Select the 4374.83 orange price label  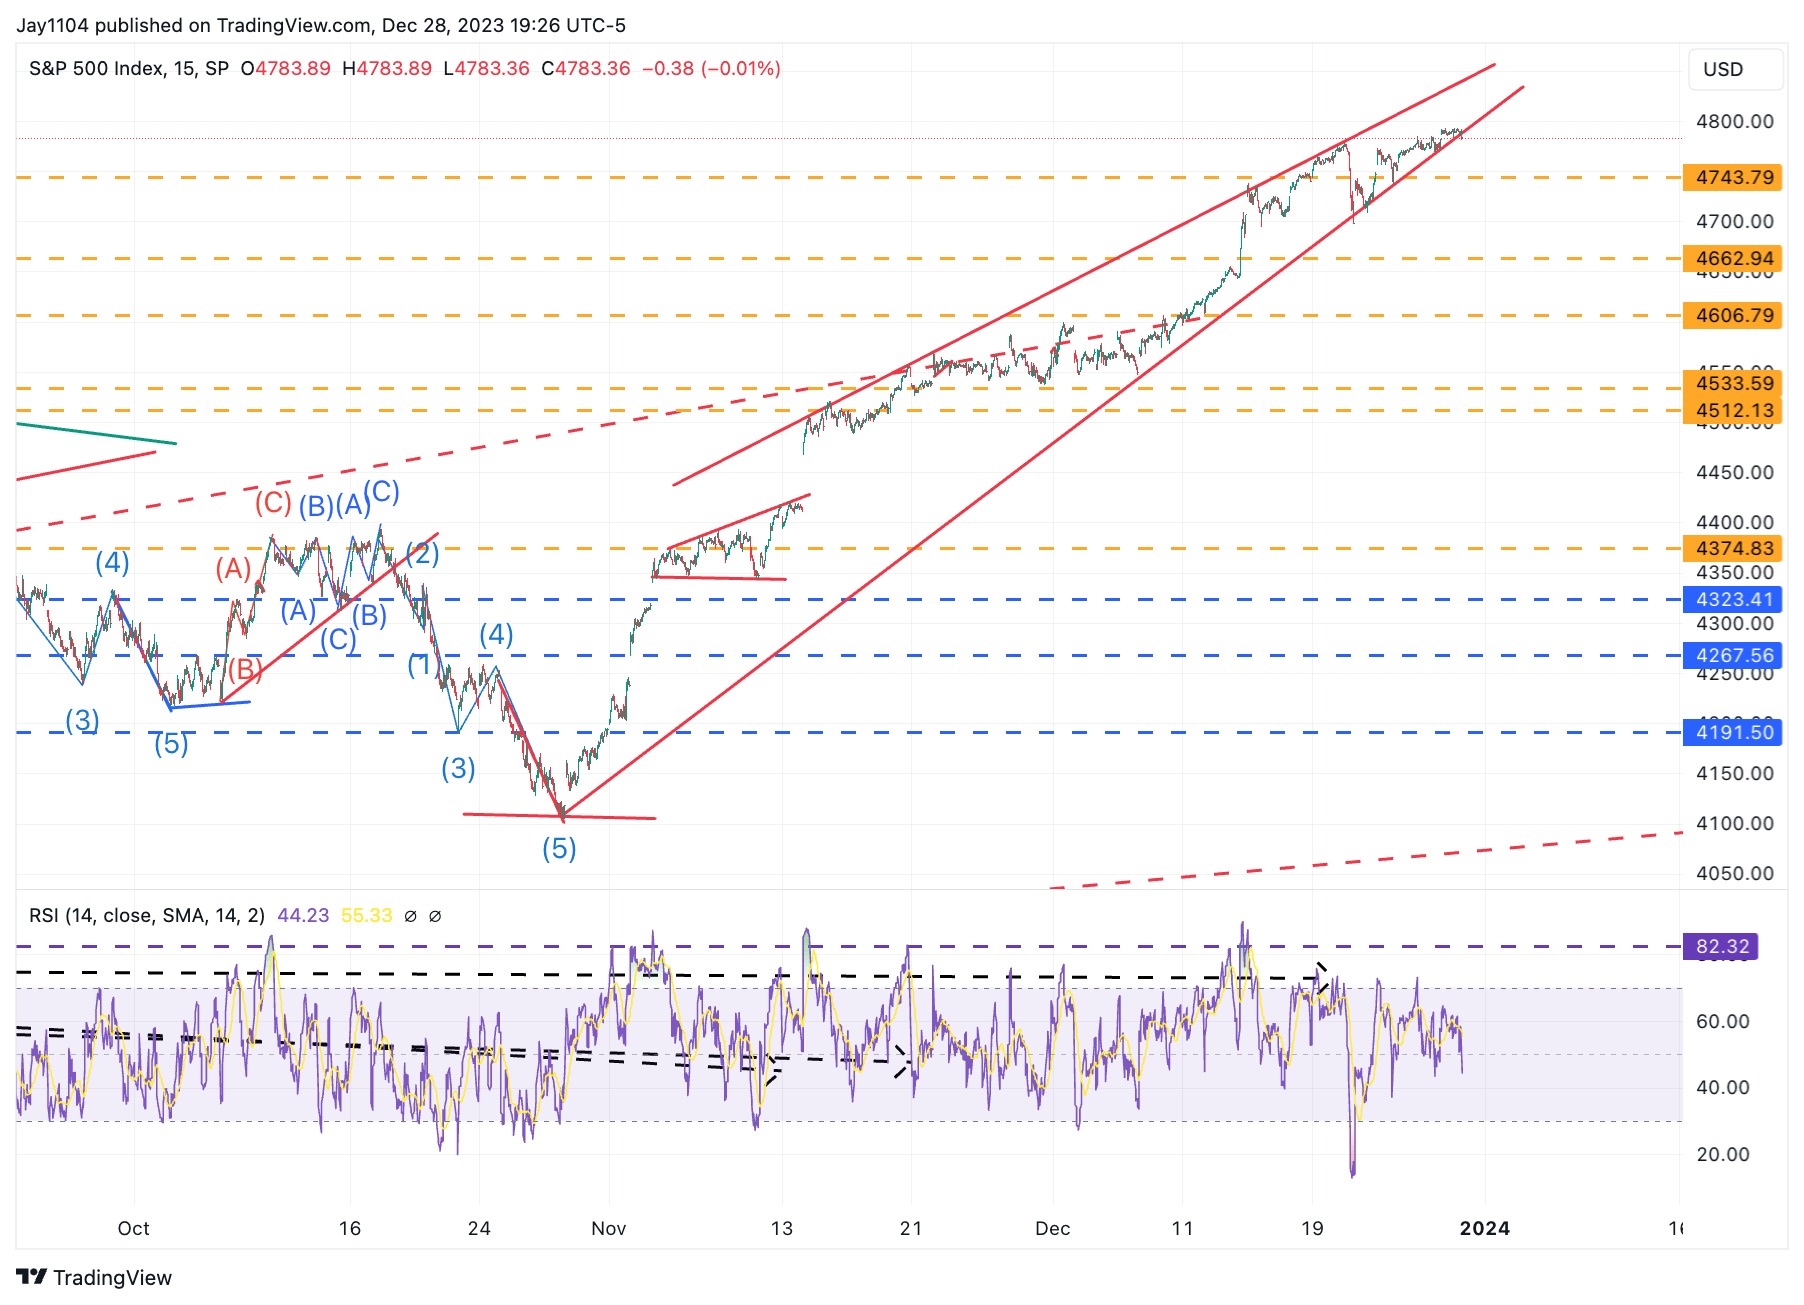coord(1734,548)
